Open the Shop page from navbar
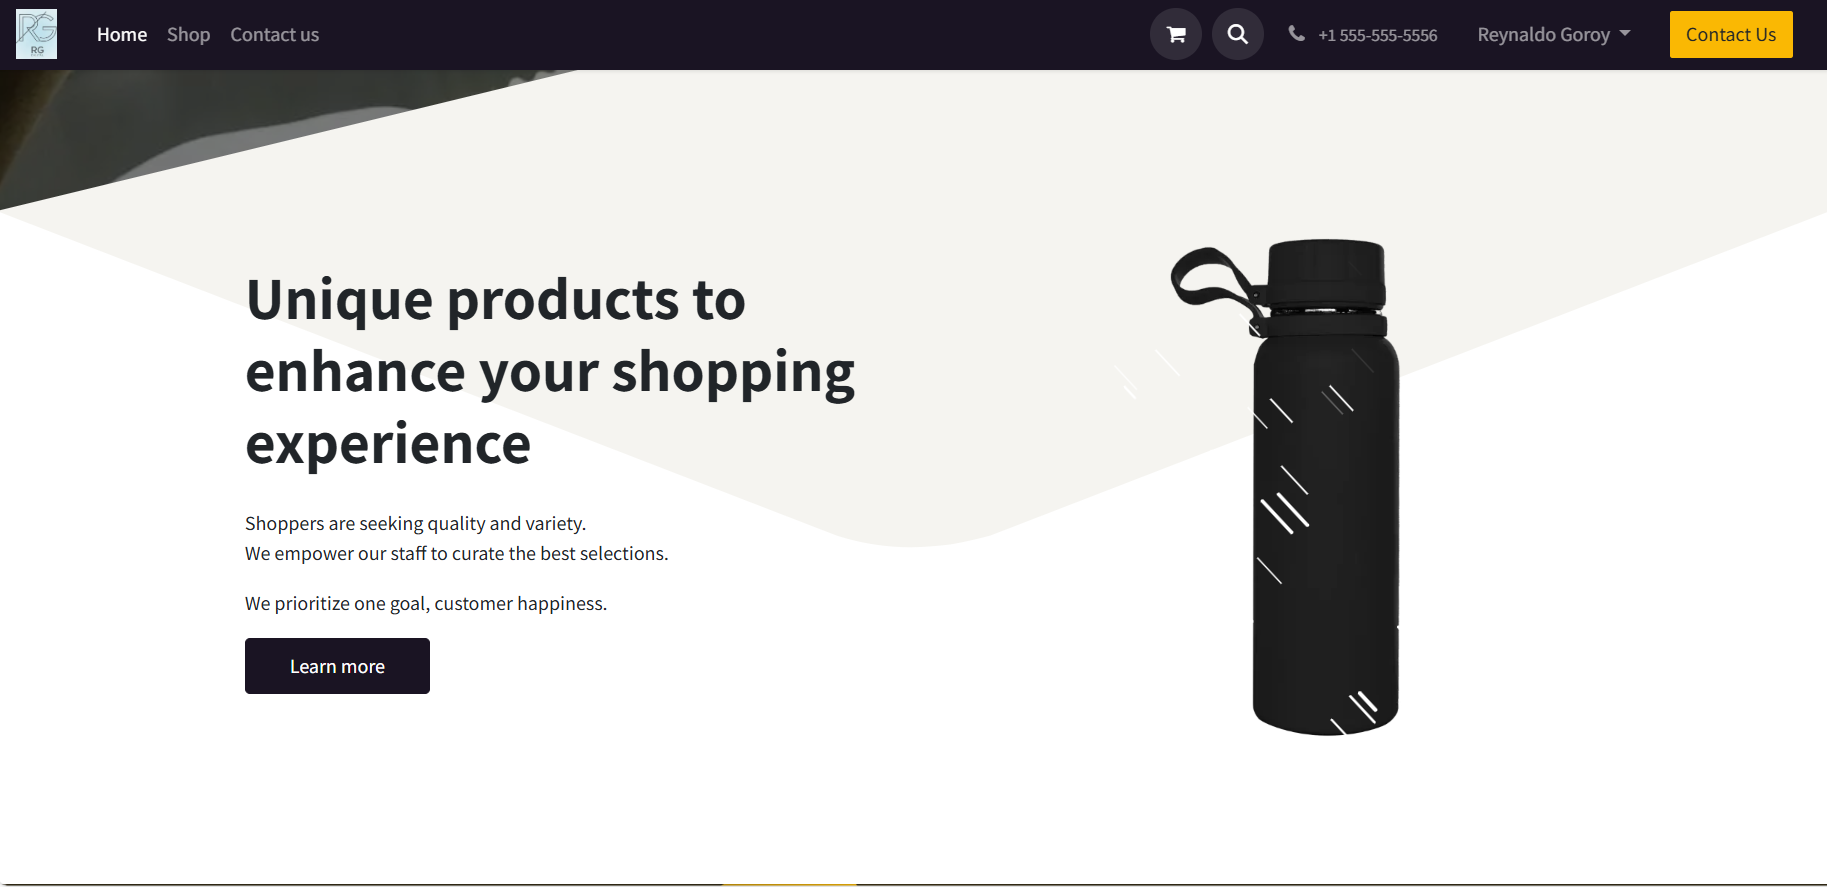The image size is (1827, 887). pos(188,35)
